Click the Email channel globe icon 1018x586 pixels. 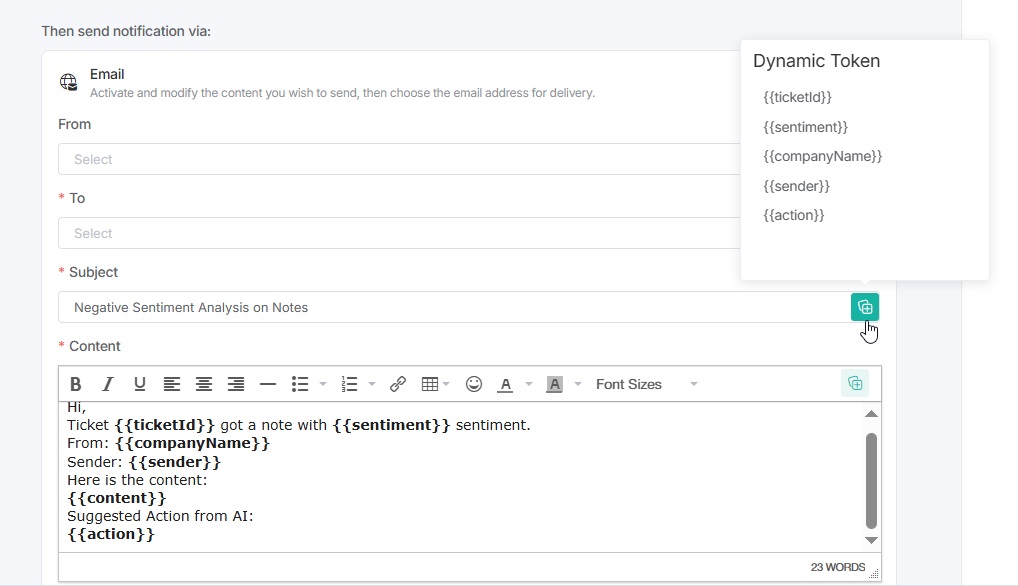point(68,82)
